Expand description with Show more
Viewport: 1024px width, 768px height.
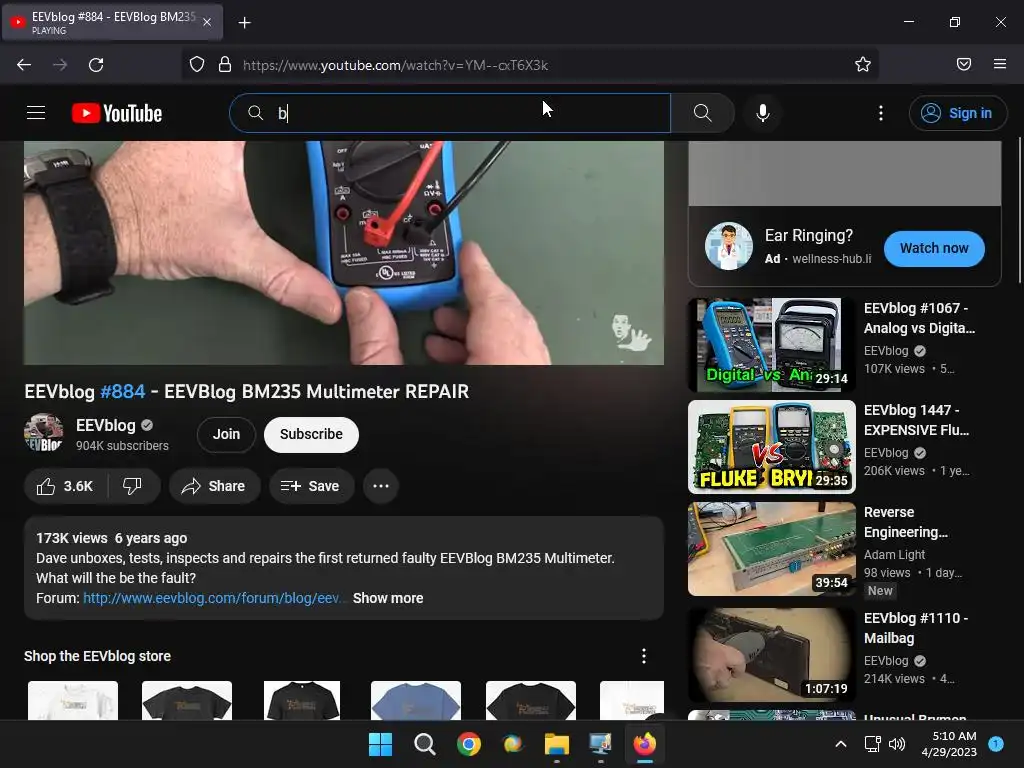click(388, 598)
